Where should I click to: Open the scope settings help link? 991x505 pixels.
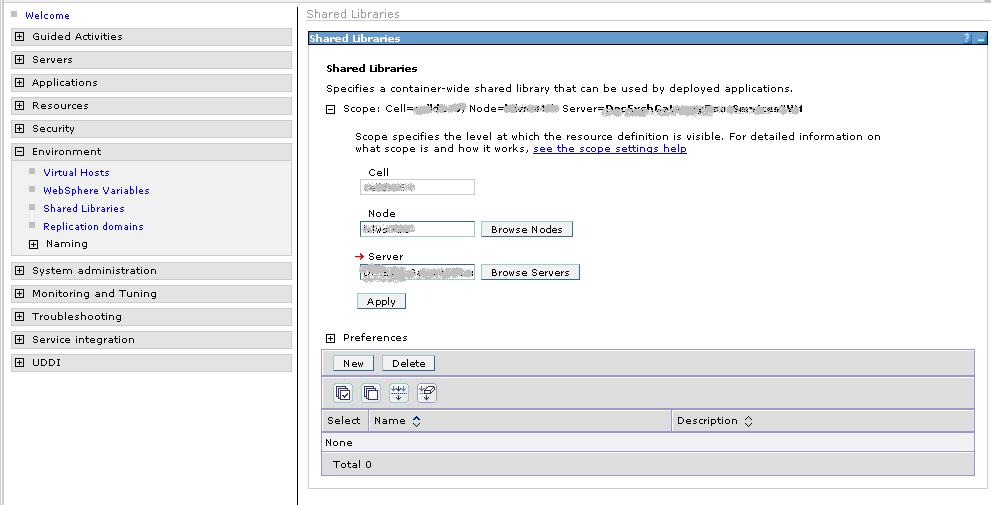609,149
